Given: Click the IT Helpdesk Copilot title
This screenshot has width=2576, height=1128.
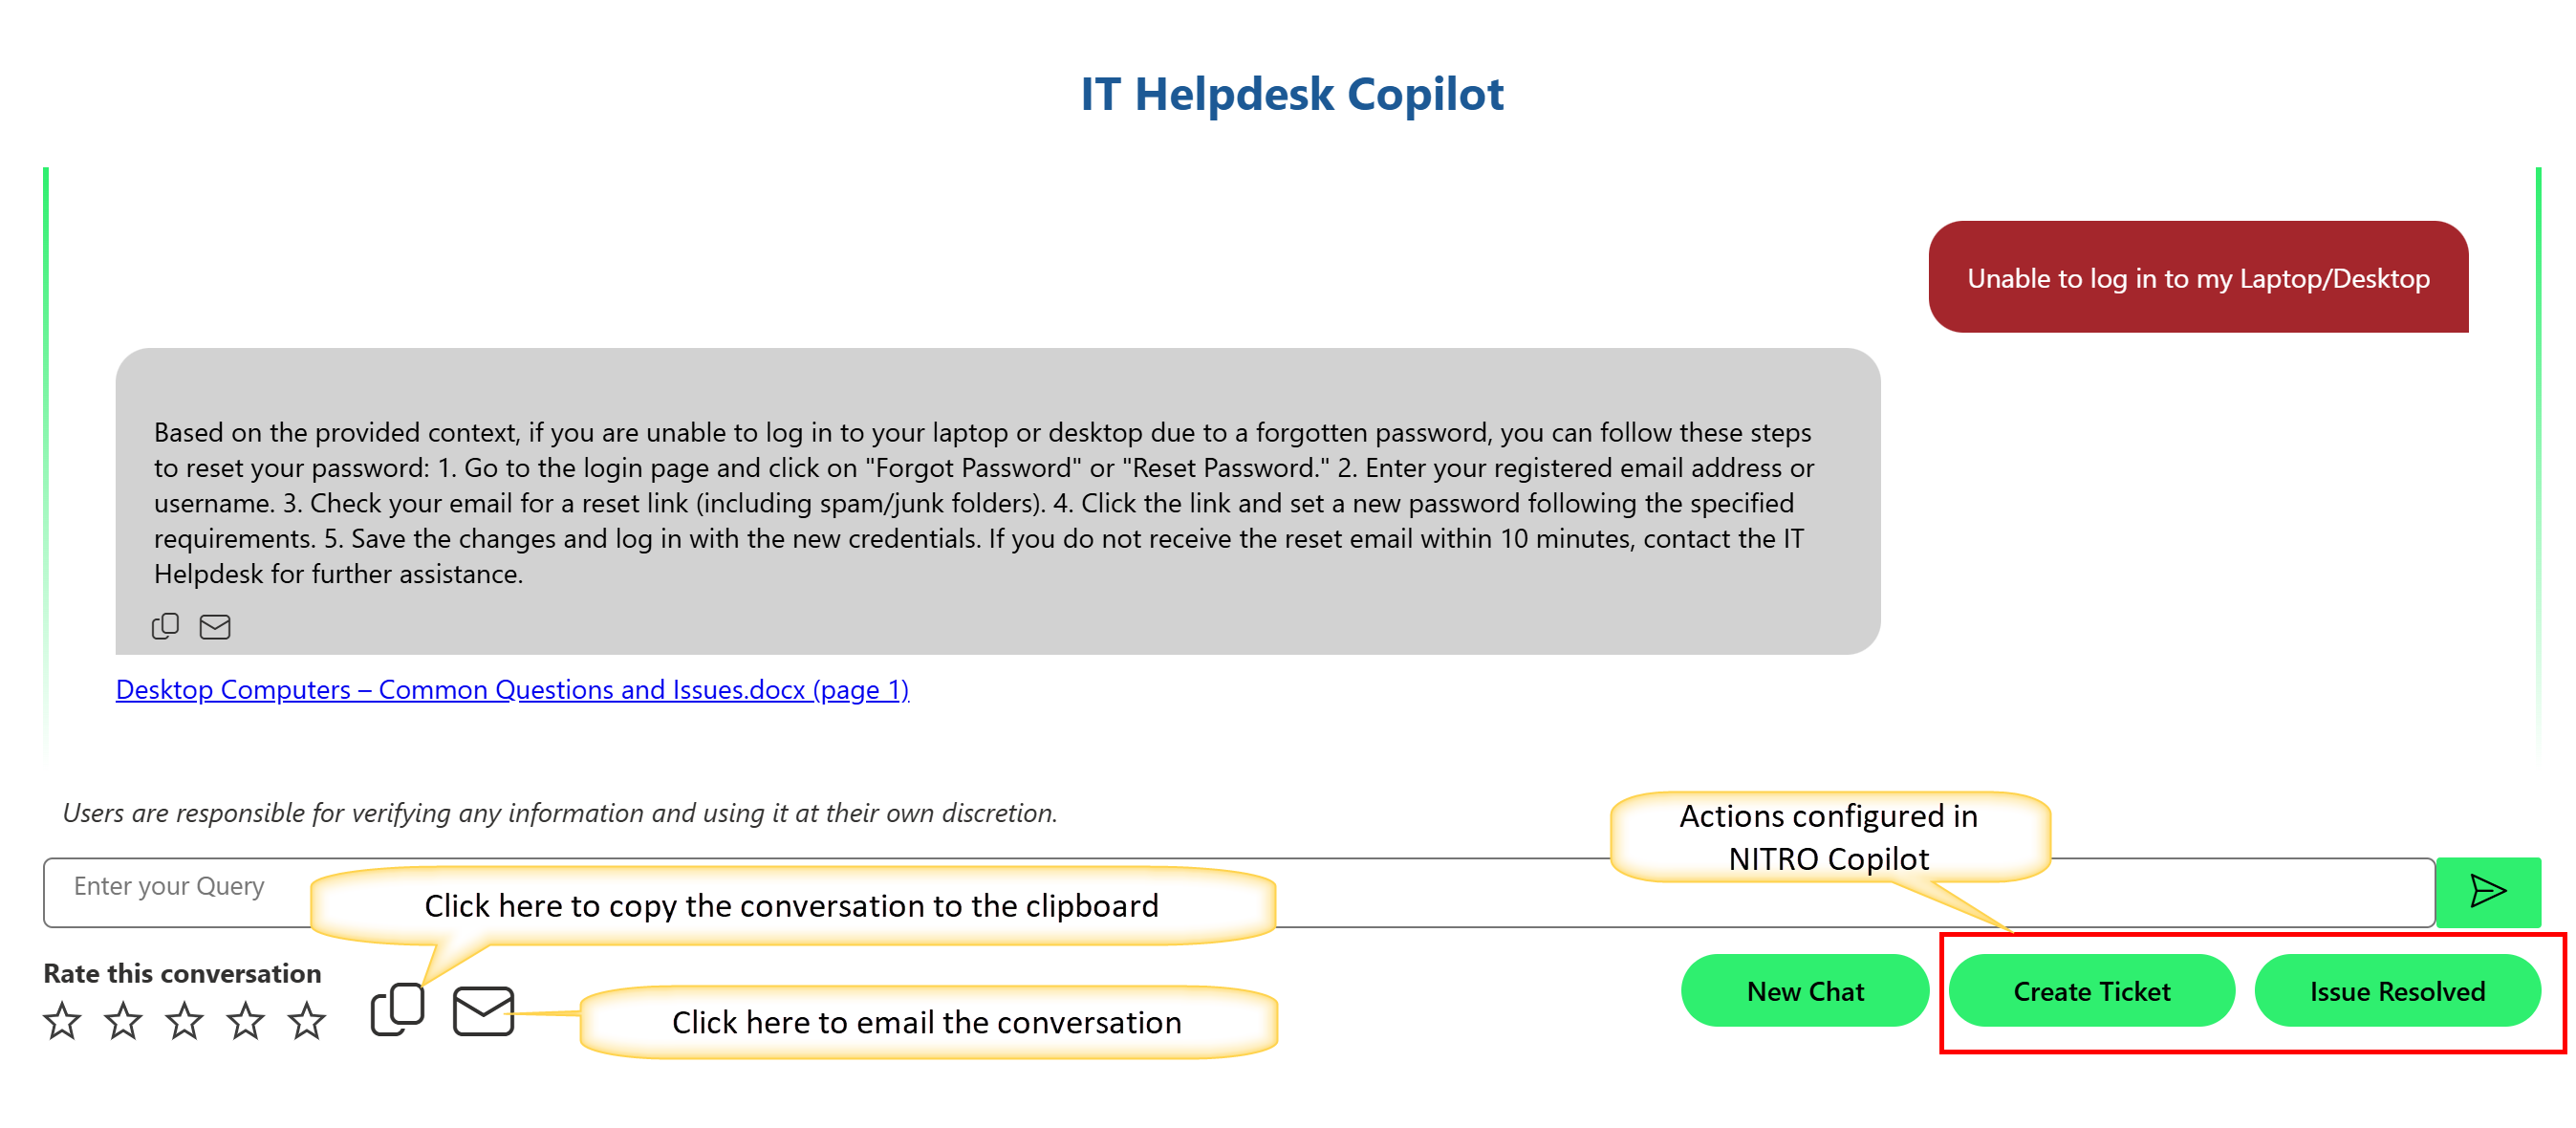Looking at the screenshot, I should pyautogui.click(x=1292, y=93).
